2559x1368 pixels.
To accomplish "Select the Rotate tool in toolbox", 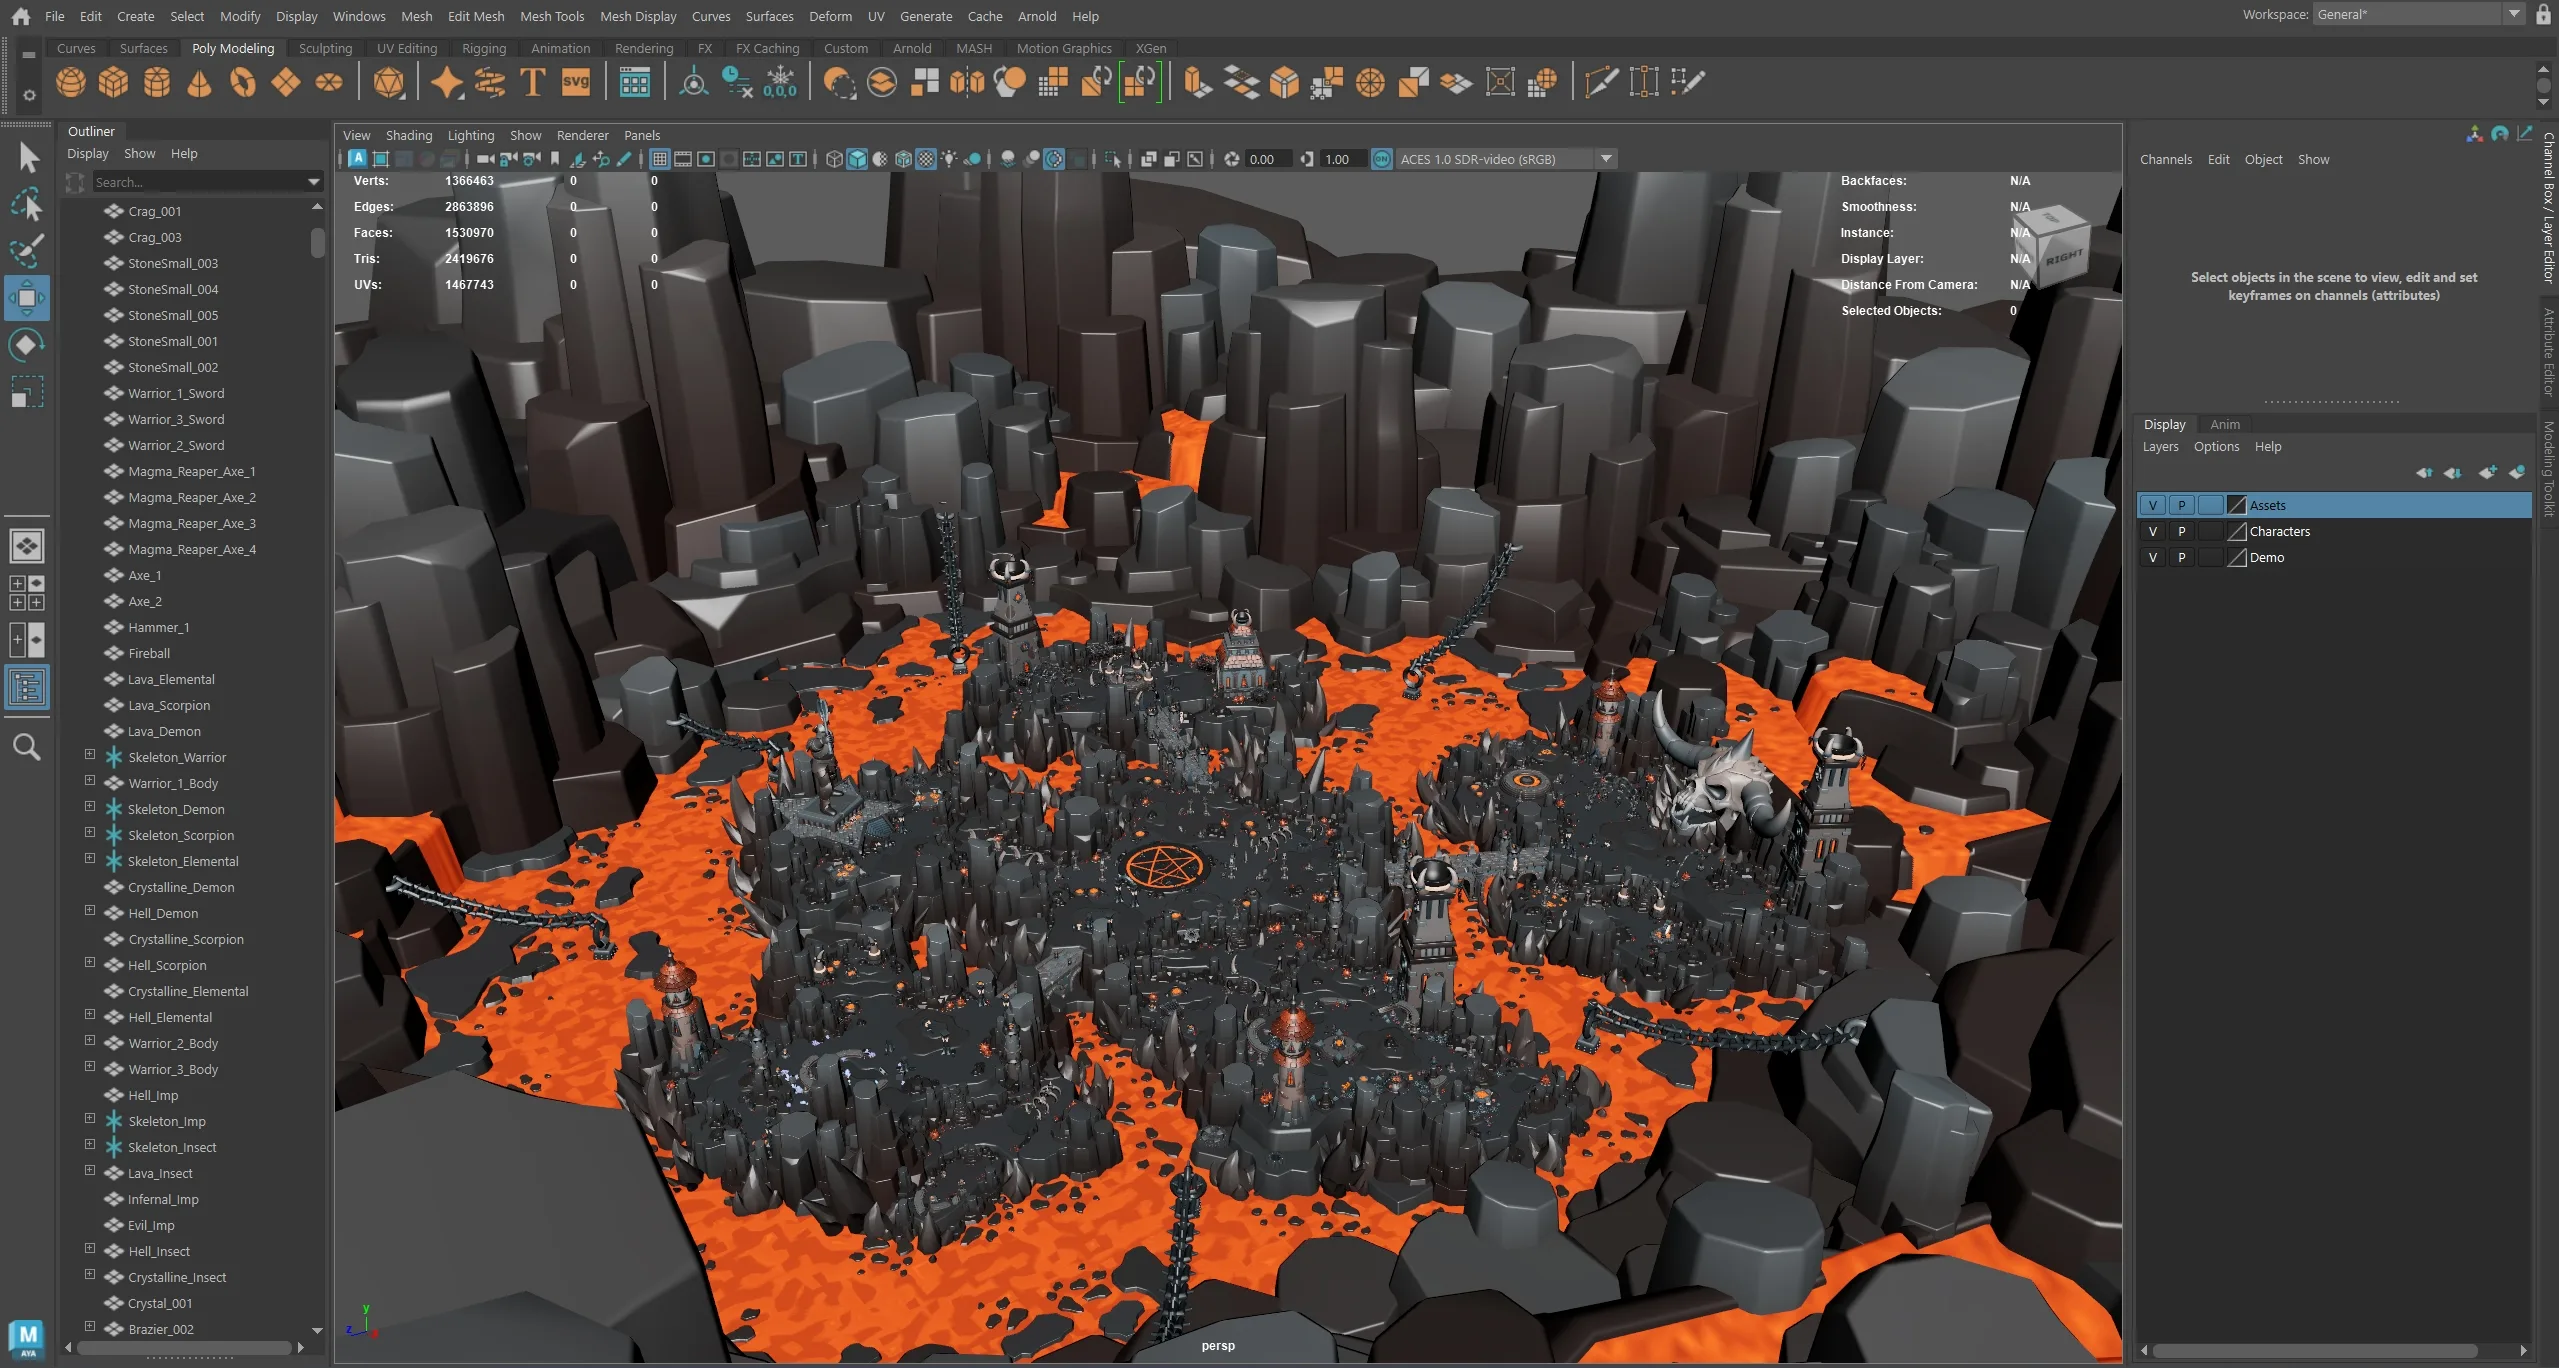I will click(x=27, y=345).
